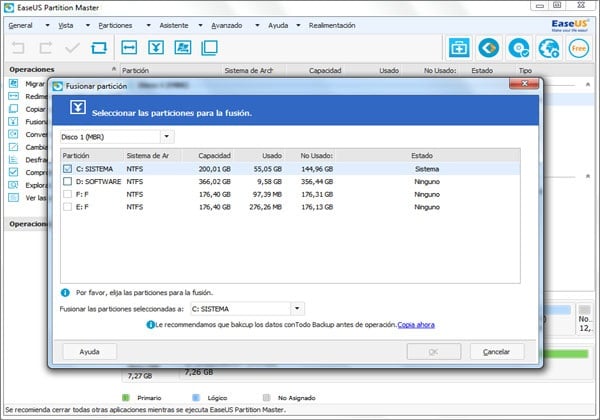Select the resize/move partition toolbar icon
600x420 pixels.
[129, 48]
